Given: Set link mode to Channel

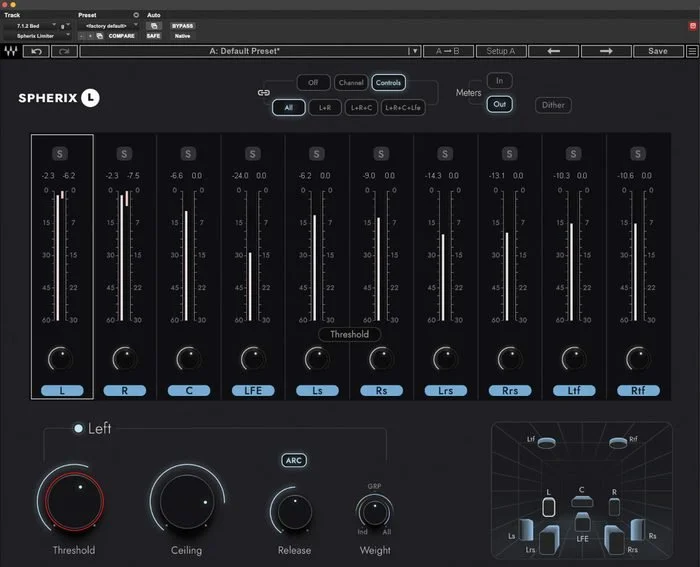Looking at the screenshot, I should click(x=351, y=83).
